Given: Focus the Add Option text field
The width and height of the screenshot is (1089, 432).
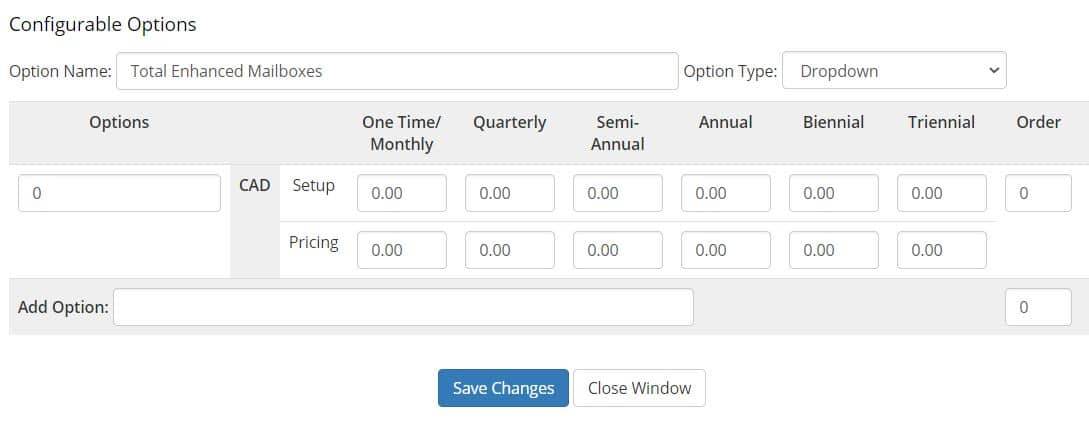Looking at the screenshot, I should point(403,307).
